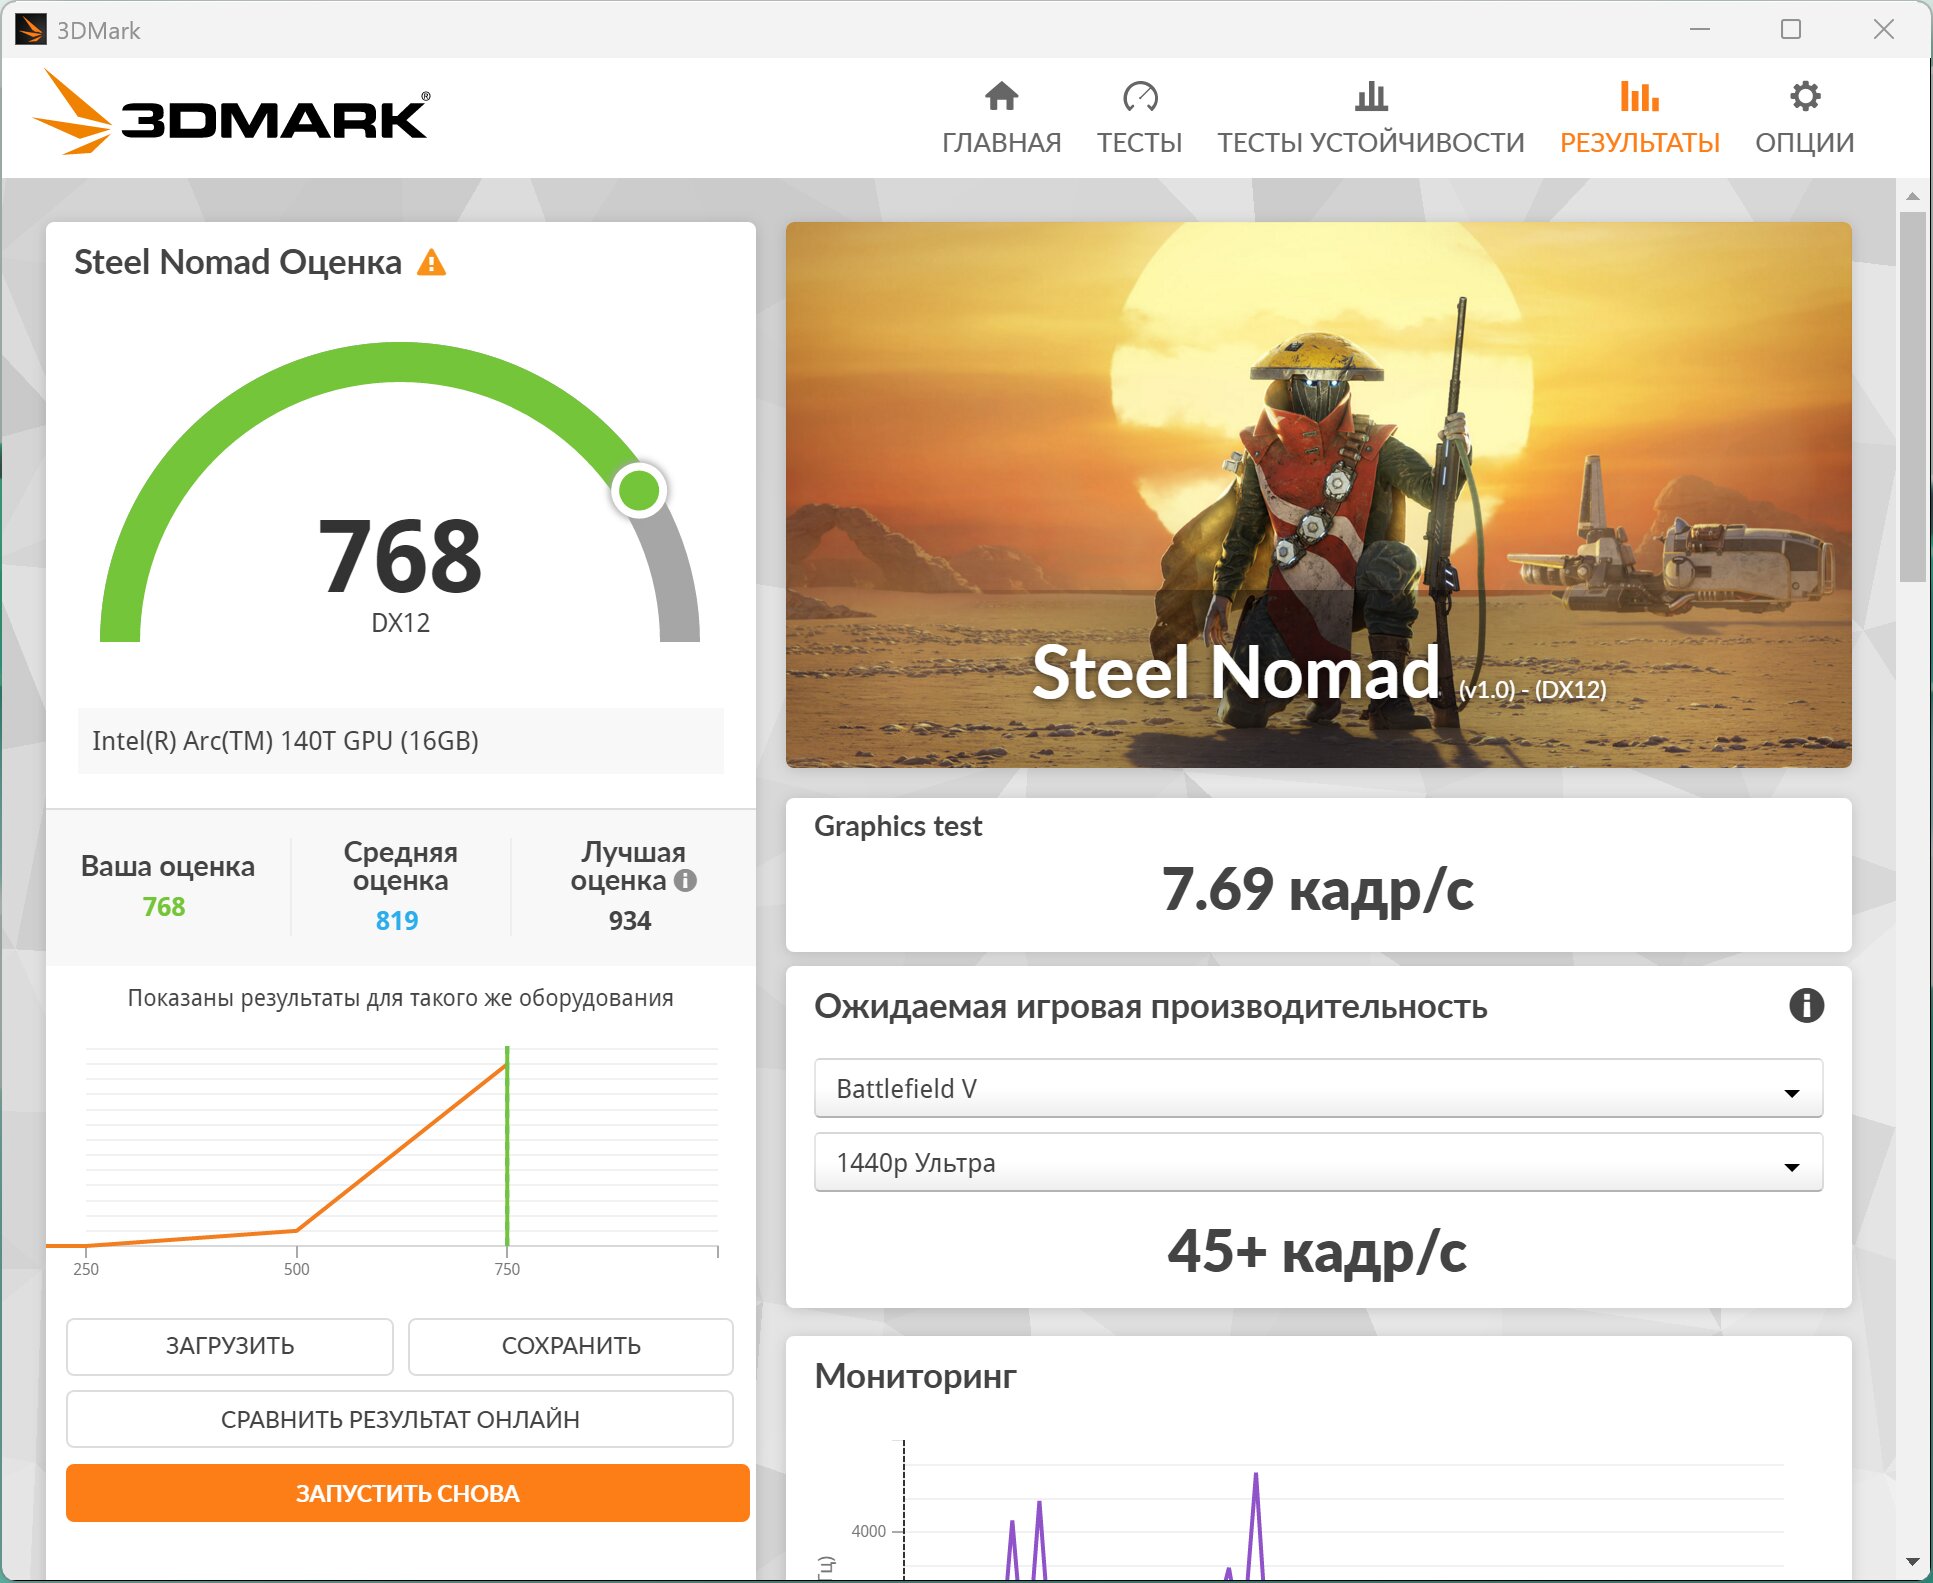
Task: Click the info icon next to Лучшая оценка
Action: (x=685, y=881)
